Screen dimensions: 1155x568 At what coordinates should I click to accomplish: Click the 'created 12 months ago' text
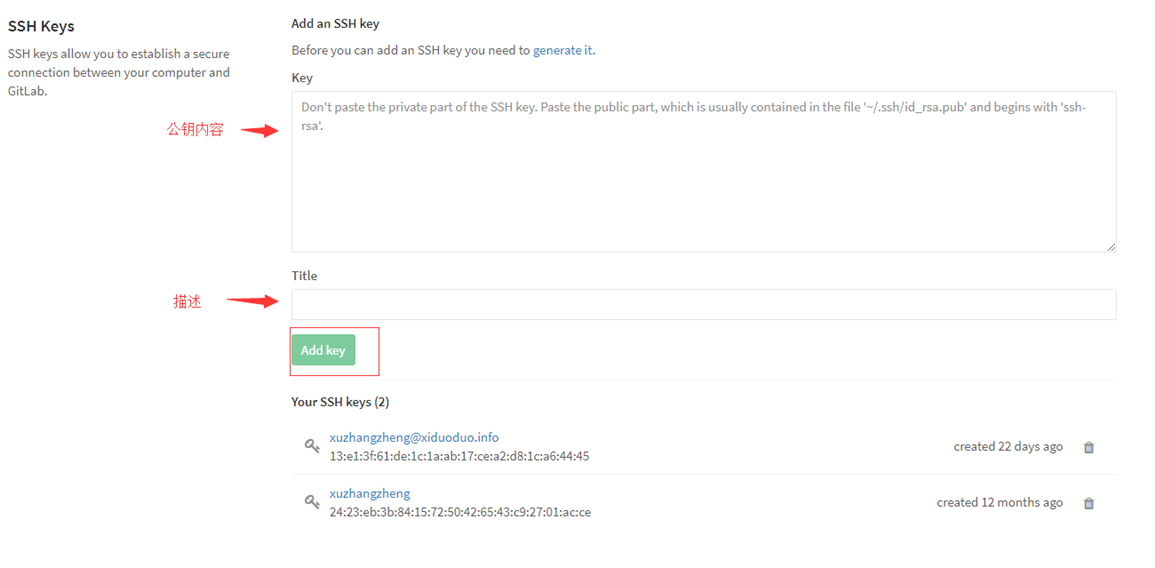(1000, 502)
